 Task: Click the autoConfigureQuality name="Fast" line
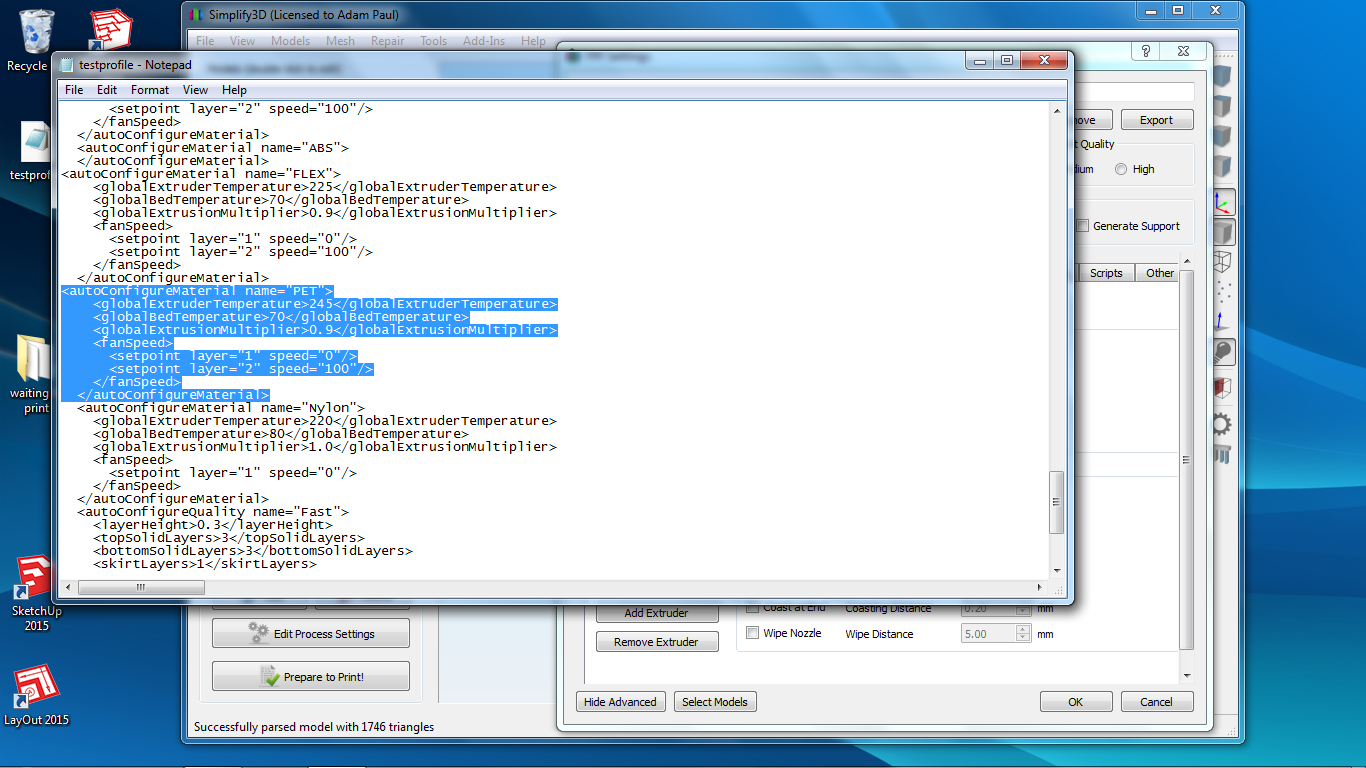(213, 512)
